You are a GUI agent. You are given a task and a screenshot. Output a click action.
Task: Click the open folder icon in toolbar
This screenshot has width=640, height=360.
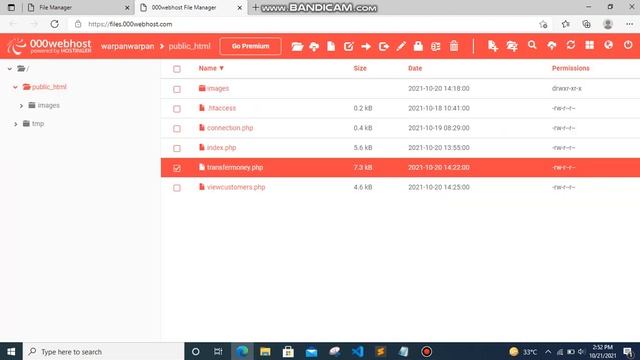[297, 46]
